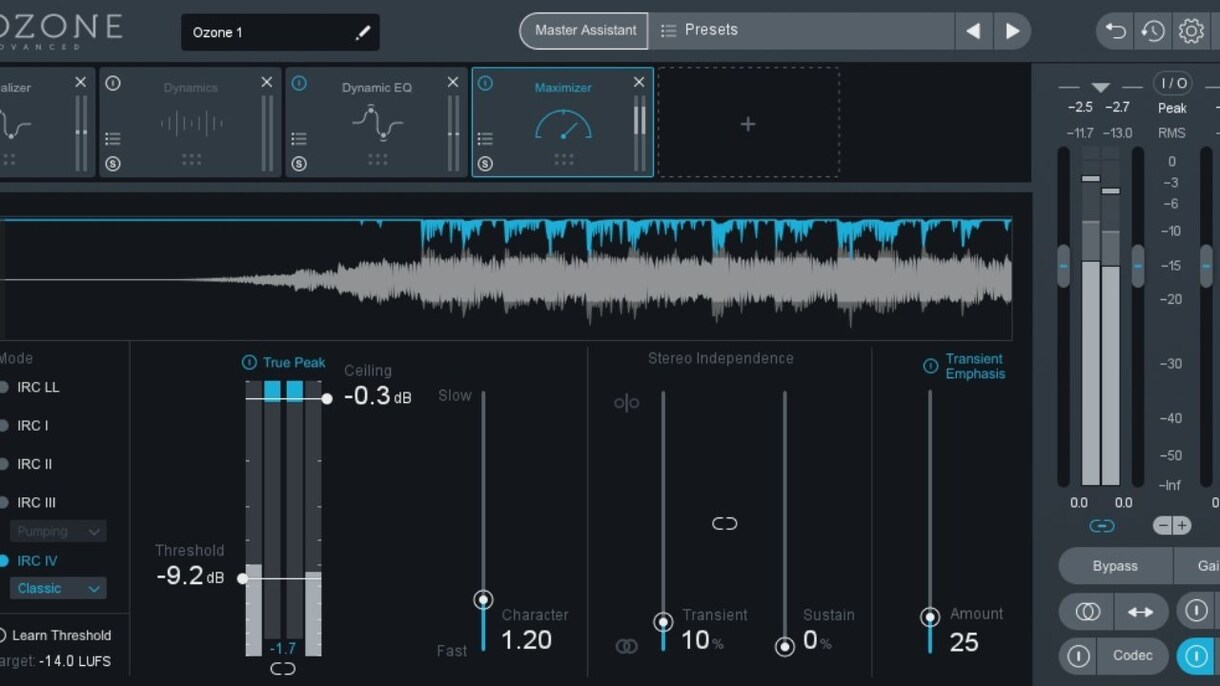Image resolution: width=1220 pixels, height=686 pixels.
Task: Click the Sustain stereo independence slider handle
Action: pyautogui.click(x=785, y=646)
